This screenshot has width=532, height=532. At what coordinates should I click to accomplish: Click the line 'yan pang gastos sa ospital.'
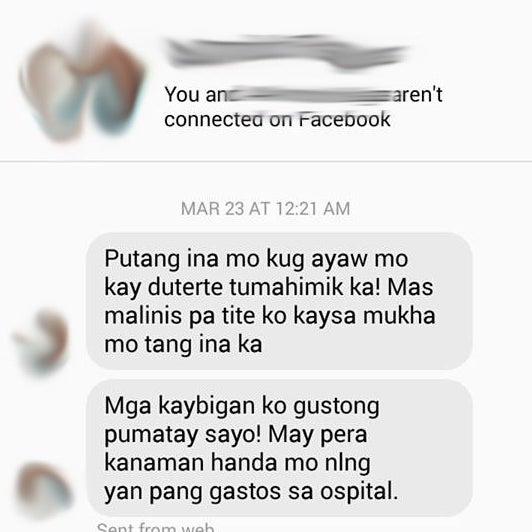tap(251, 492)
